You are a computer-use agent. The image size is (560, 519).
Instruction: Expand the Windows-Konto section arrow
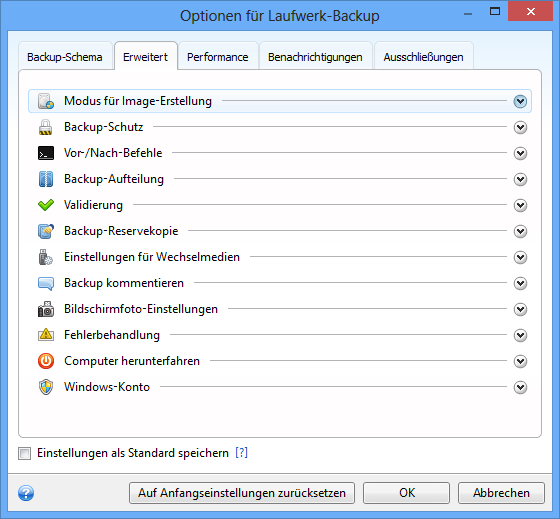click(520, 387)
